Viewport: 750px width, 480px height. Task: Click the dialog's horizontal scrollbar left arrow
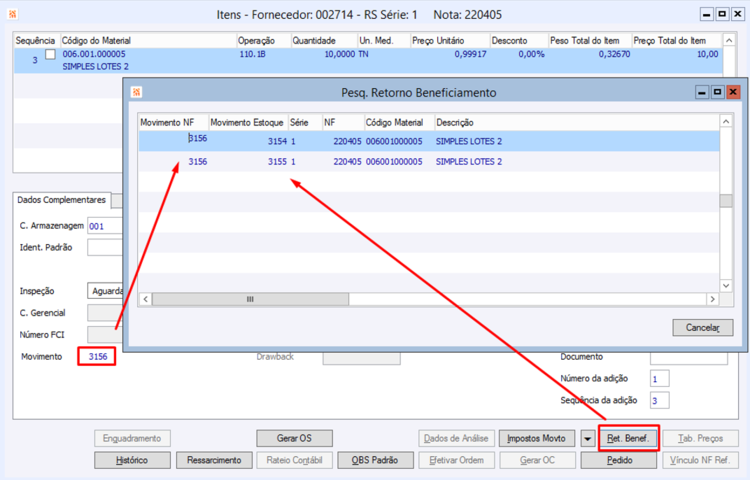pos(145,299)
